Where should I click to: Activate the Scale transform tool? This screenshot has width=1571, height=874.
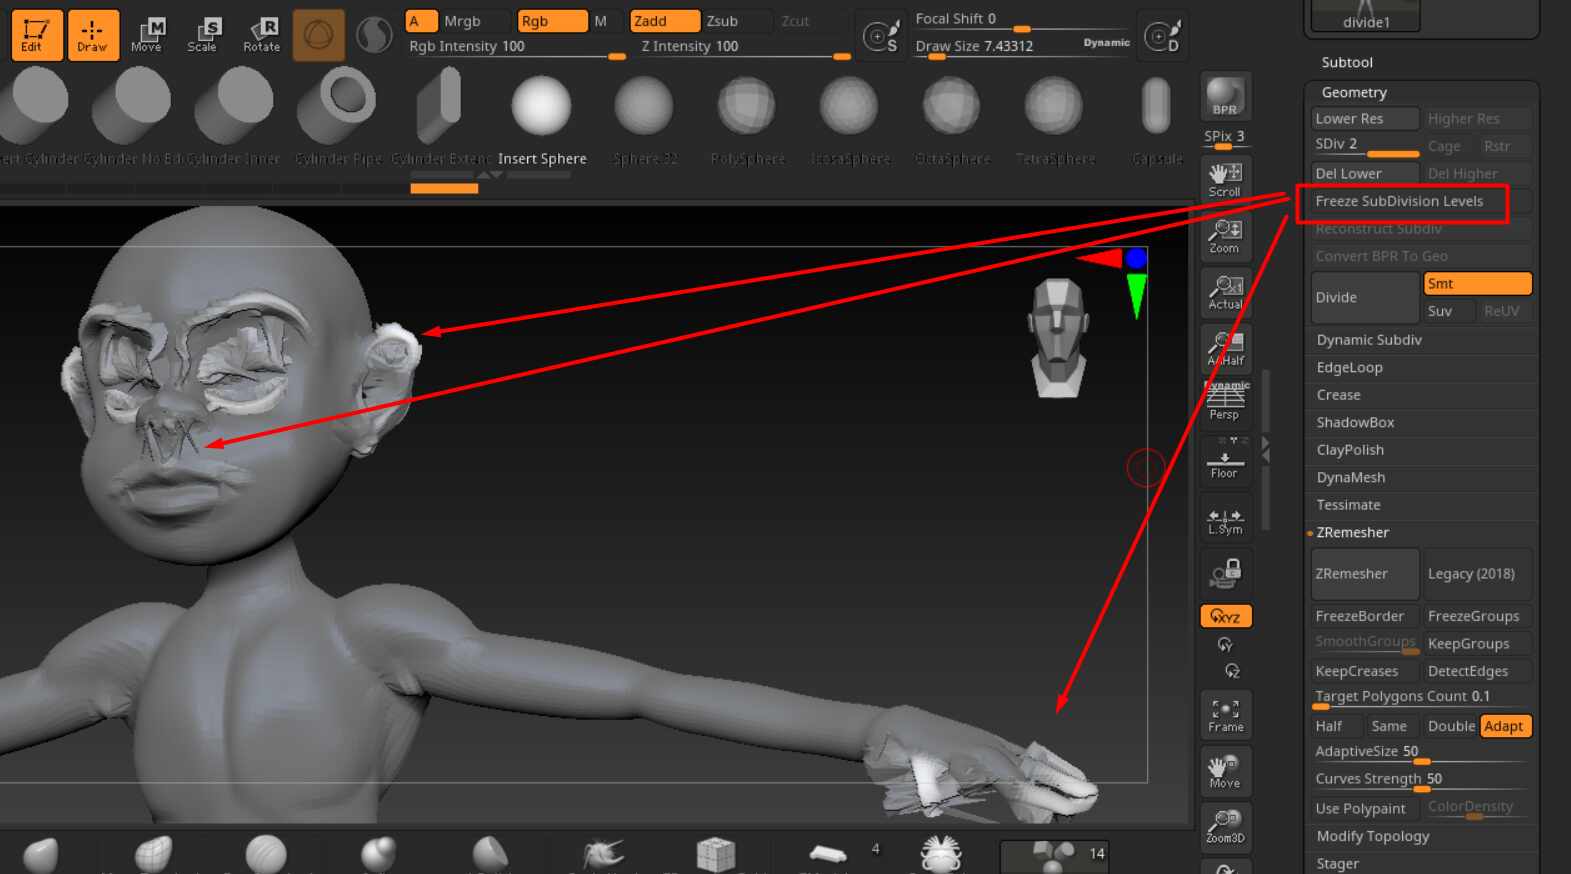pos(203,35)
